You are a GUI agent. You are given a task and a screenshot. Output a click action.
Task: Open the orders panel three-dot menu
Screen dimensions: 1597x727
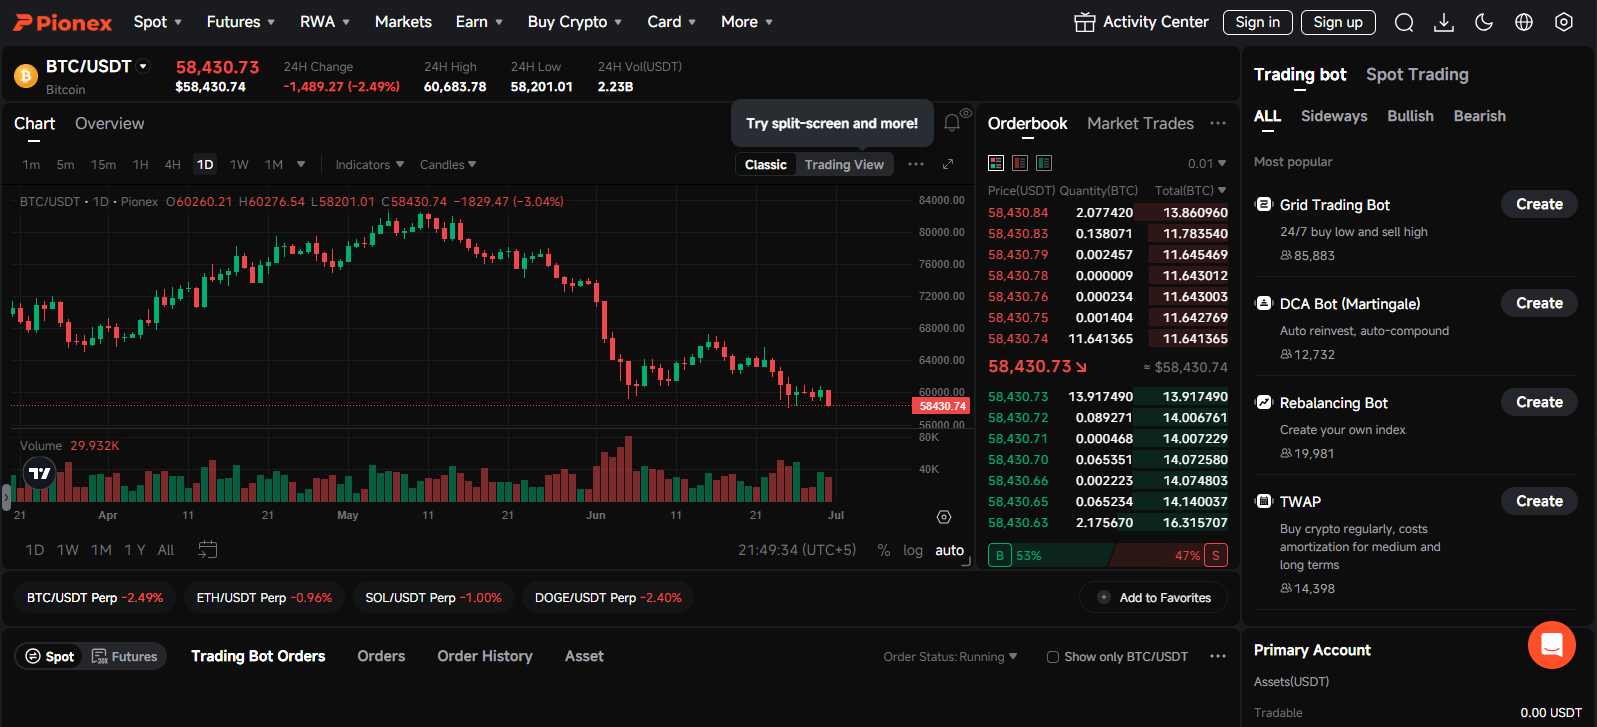[x=1218, y=656]
